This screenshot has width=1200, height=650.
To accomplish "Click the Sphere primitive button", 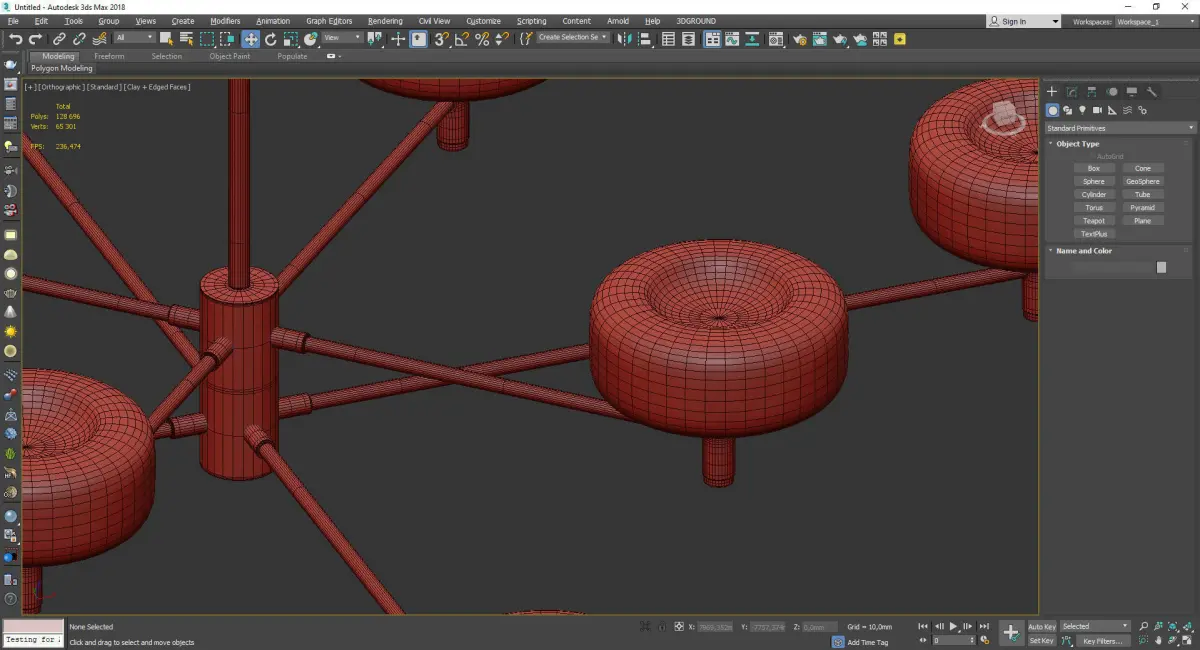I will coord(1094,182).
